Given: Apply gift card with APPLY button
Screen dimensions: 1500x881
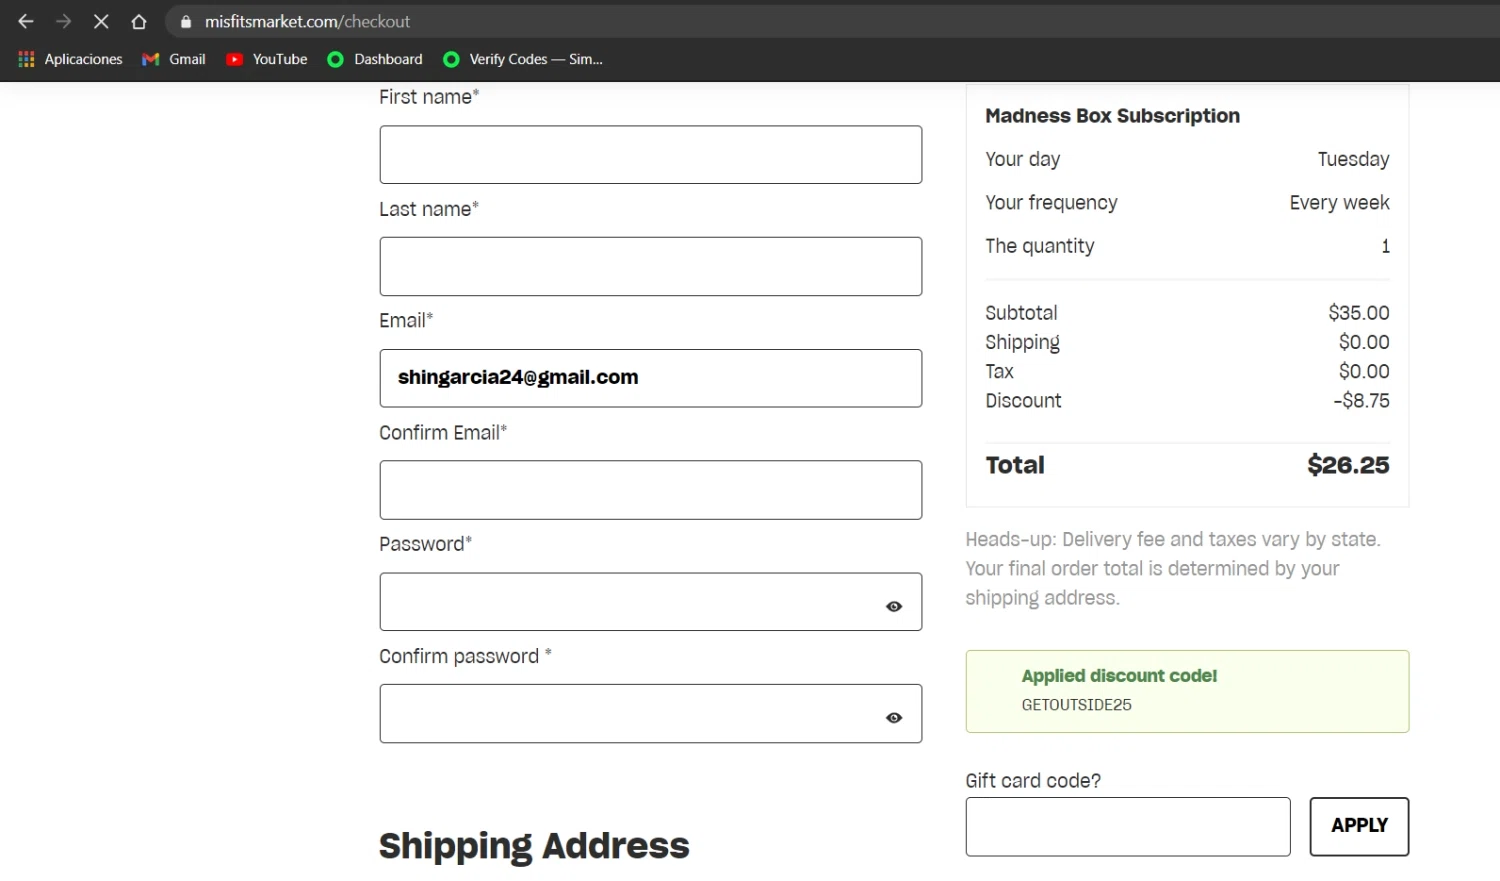Looking at the screenshot, I should (1359, 827).
